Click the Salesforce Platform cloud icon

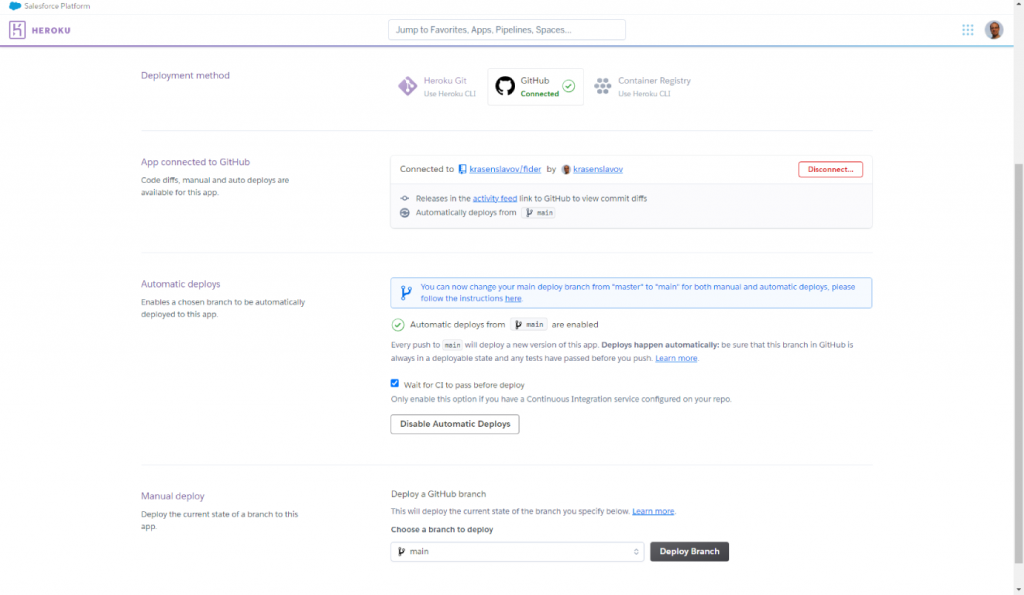[15, 6]
